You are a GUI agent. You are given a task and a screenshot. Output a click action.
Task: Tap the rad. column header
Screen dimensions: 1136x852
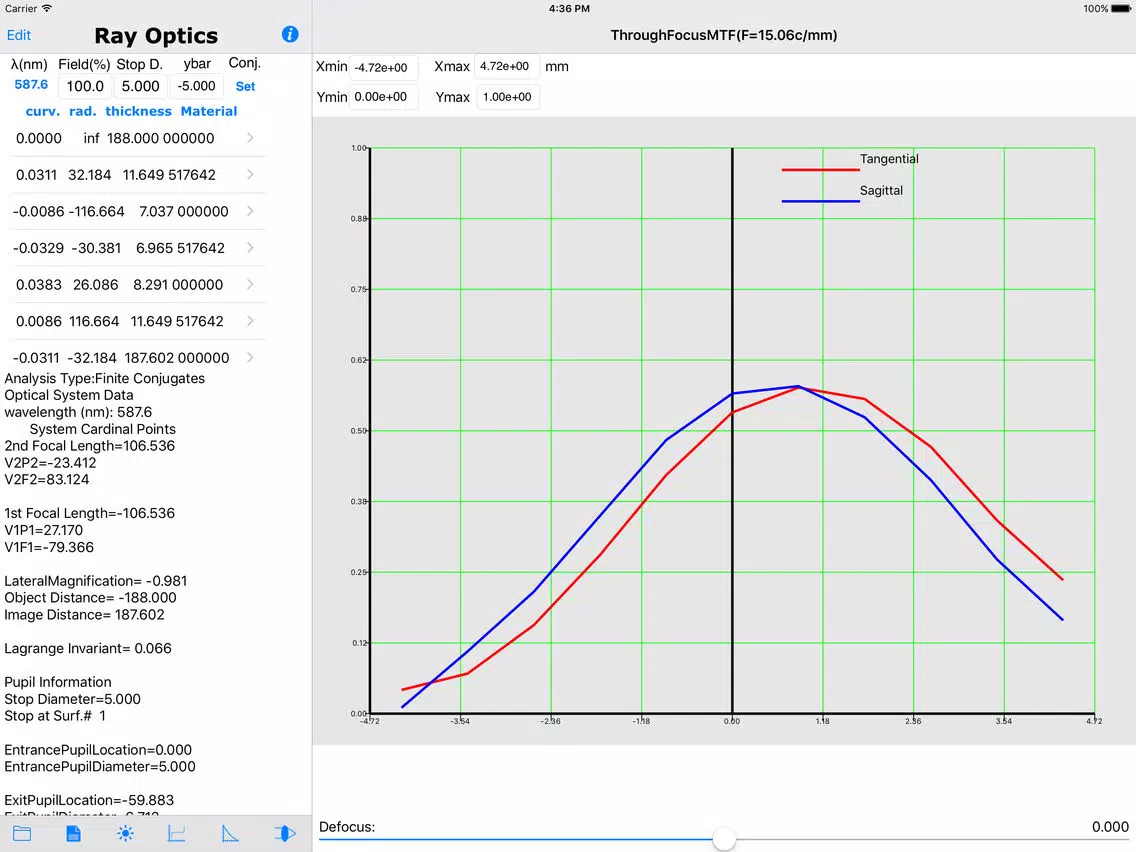click(x=83, y=111)
